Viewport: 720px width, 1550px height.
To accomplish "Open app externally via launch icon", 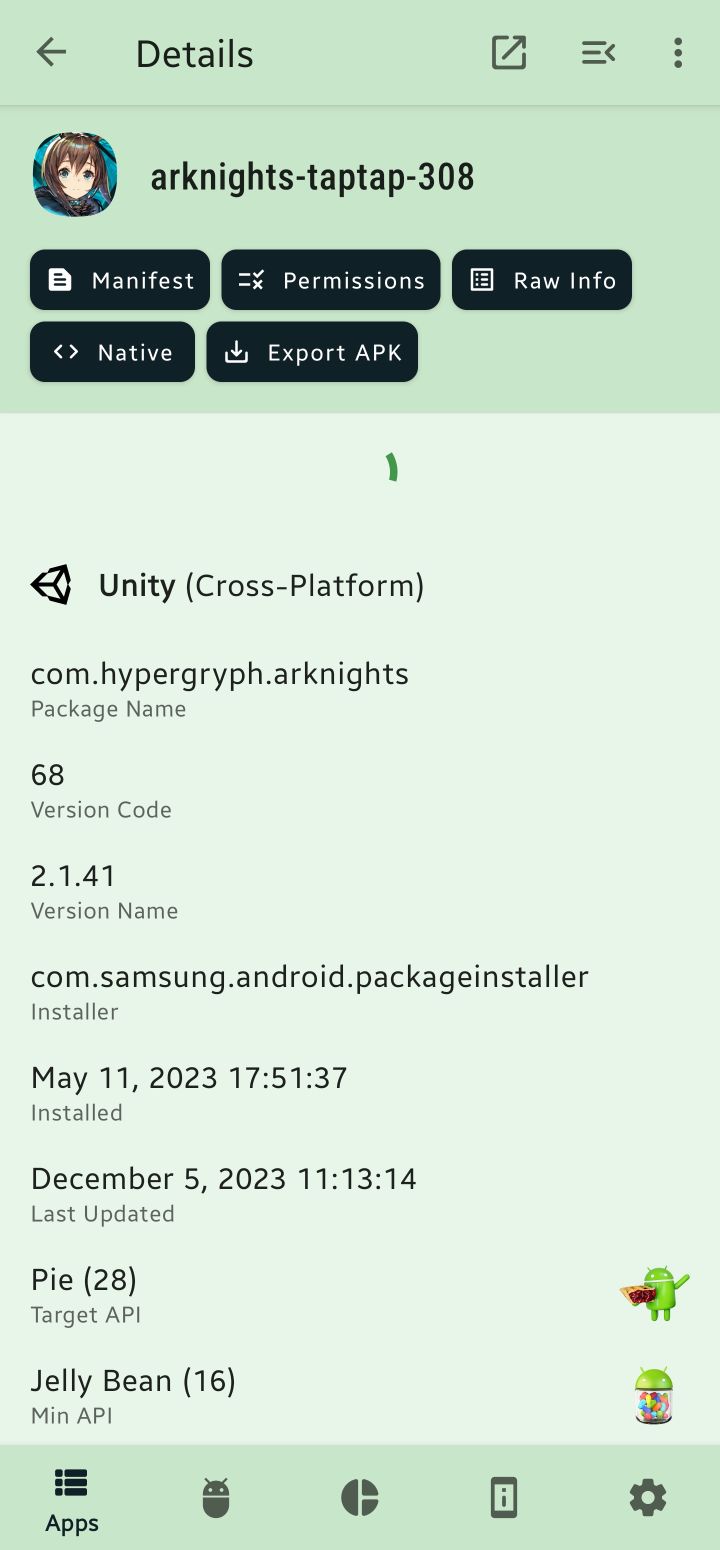I will [x=509, y=53].
